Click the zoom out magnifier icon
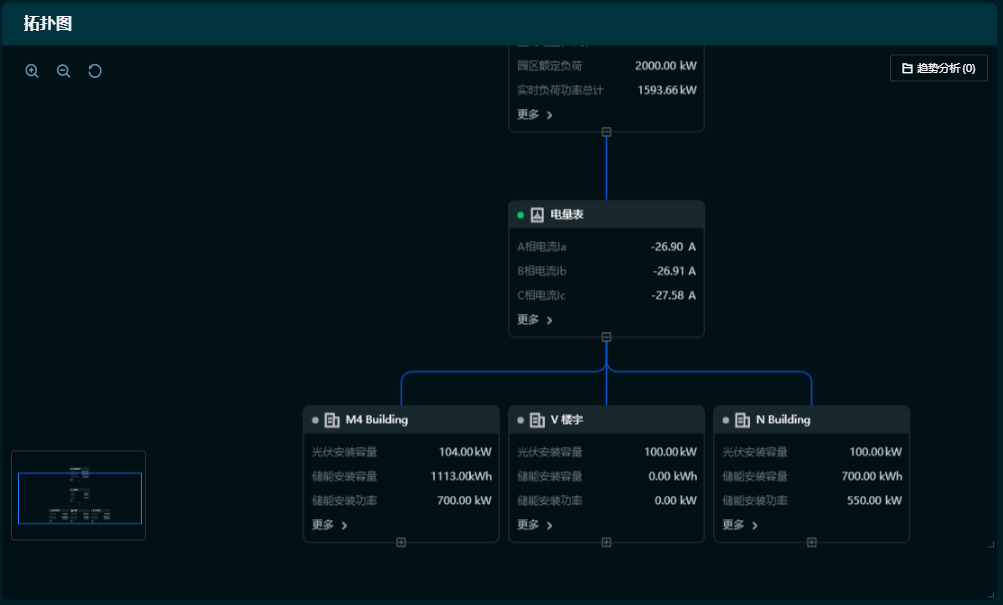The image size is (1003, 605). [x=64, y=71]
